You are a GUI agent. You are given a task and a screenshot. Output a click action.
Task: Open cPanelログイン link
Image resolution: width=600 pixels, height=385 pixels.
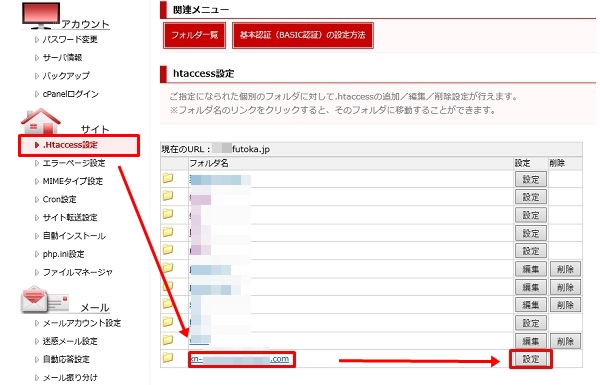[x=71, y=94]
